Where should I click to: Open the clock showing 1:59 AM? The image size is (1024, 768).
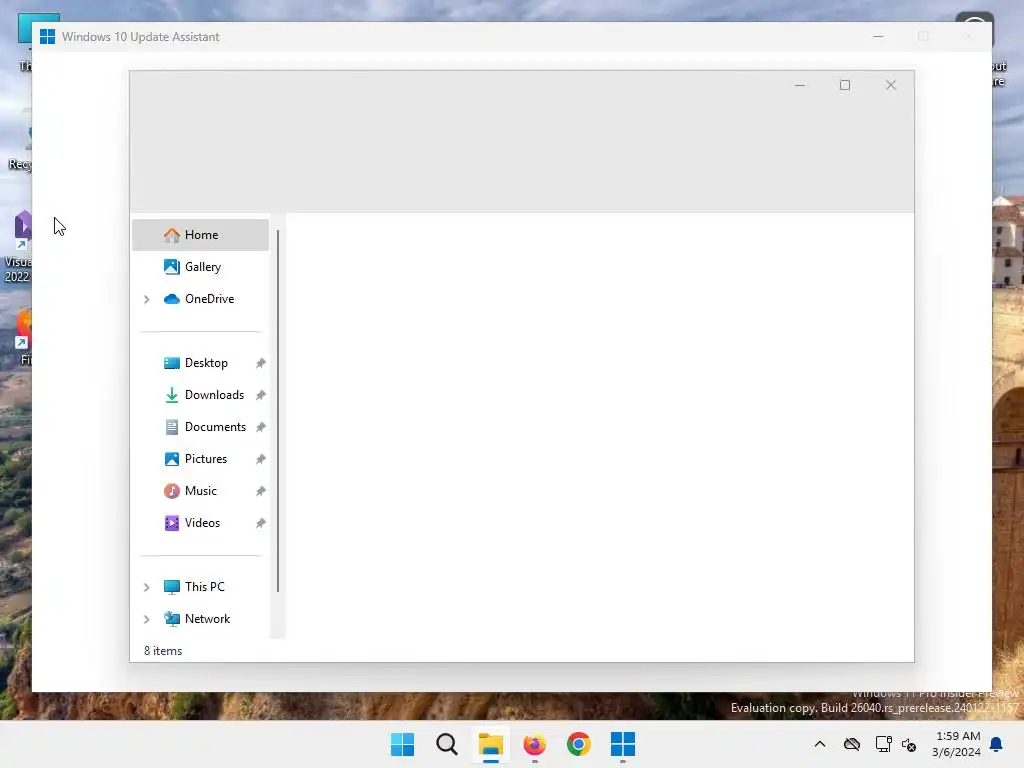tap(957, 744)
